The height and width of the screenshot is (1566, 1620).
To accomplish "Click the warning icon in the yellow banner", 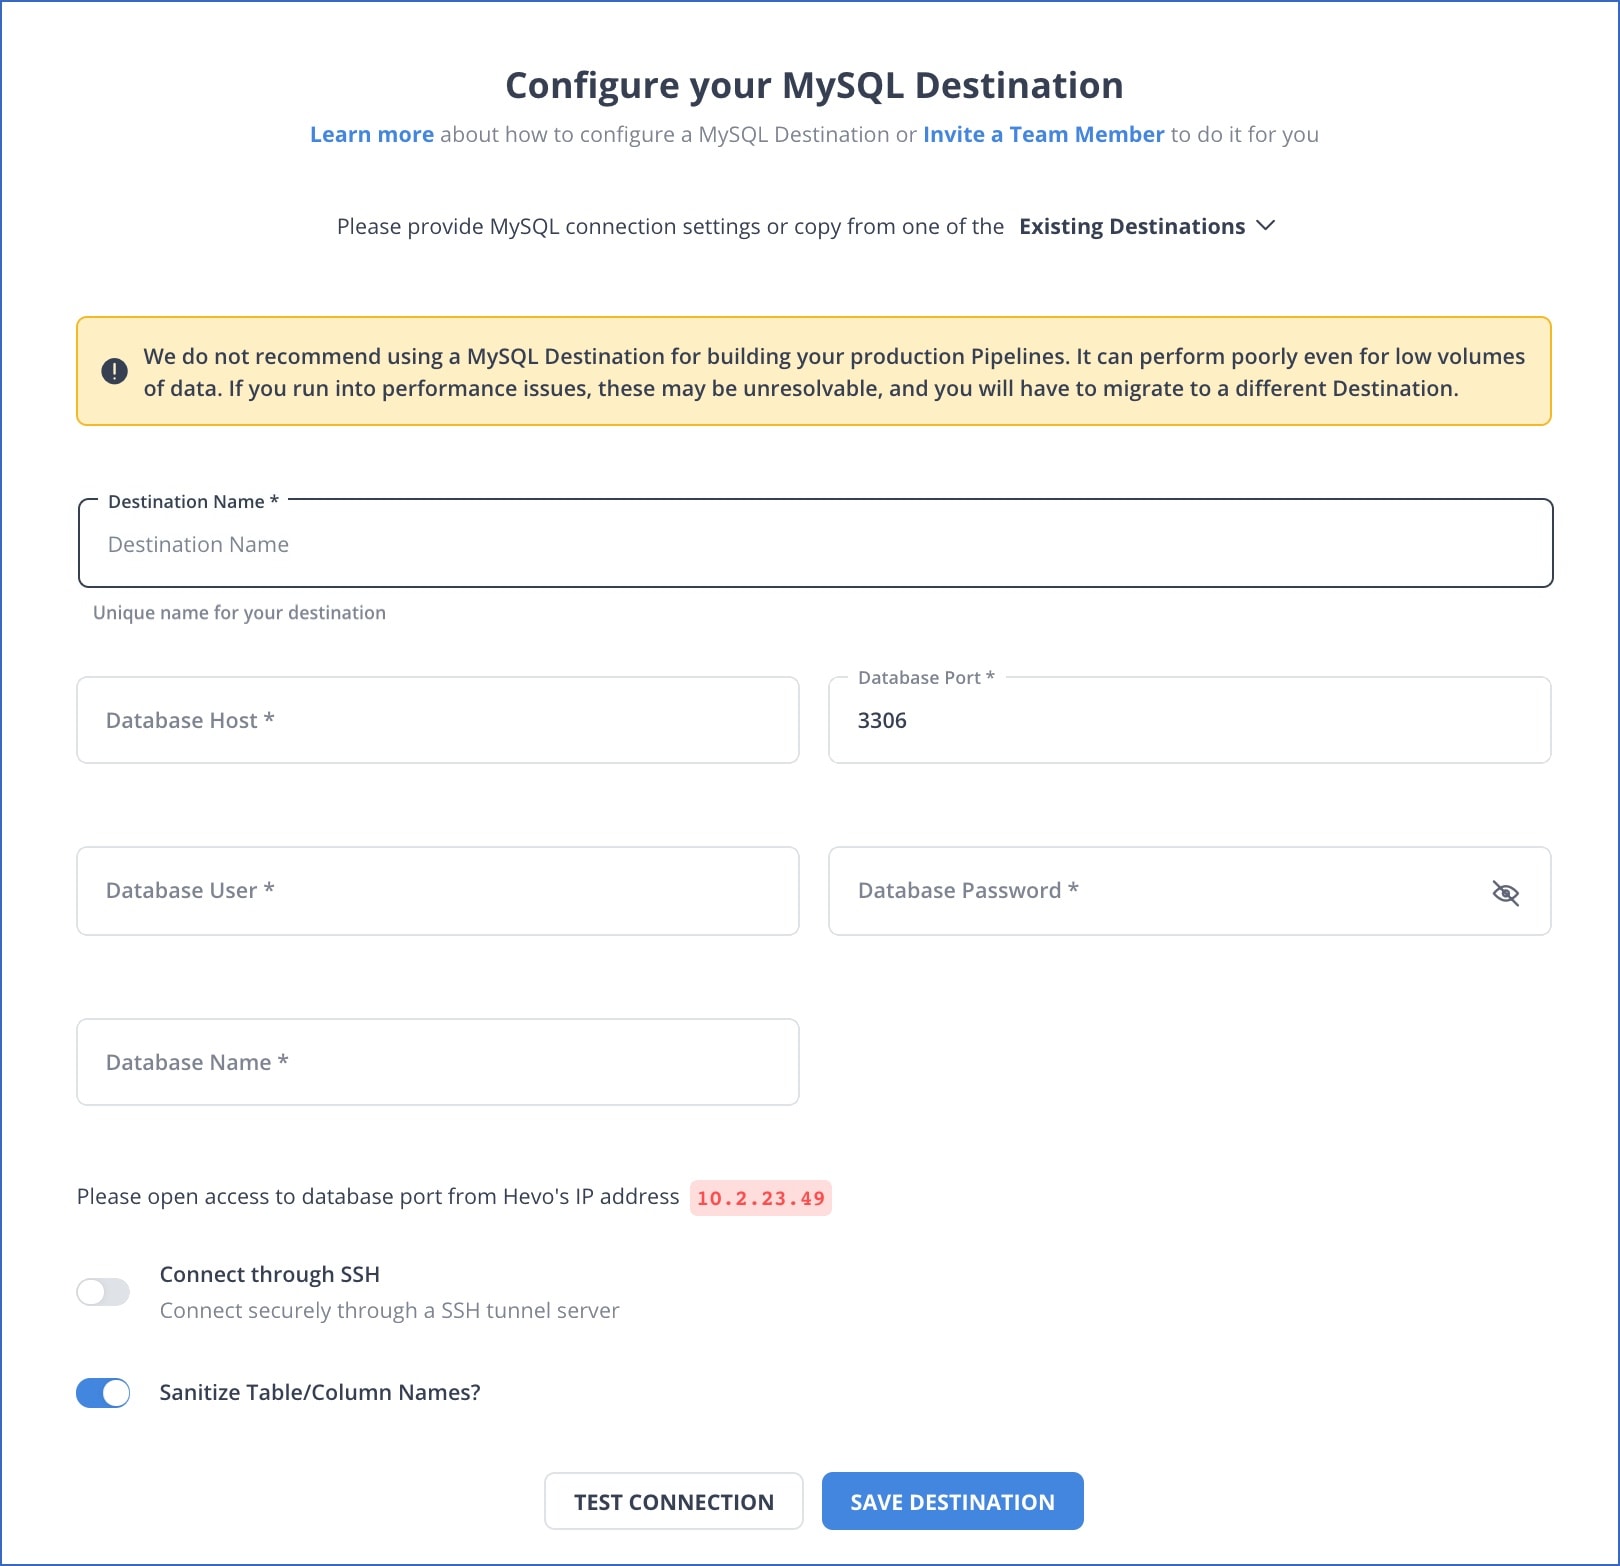I will (x=115, y=371).
